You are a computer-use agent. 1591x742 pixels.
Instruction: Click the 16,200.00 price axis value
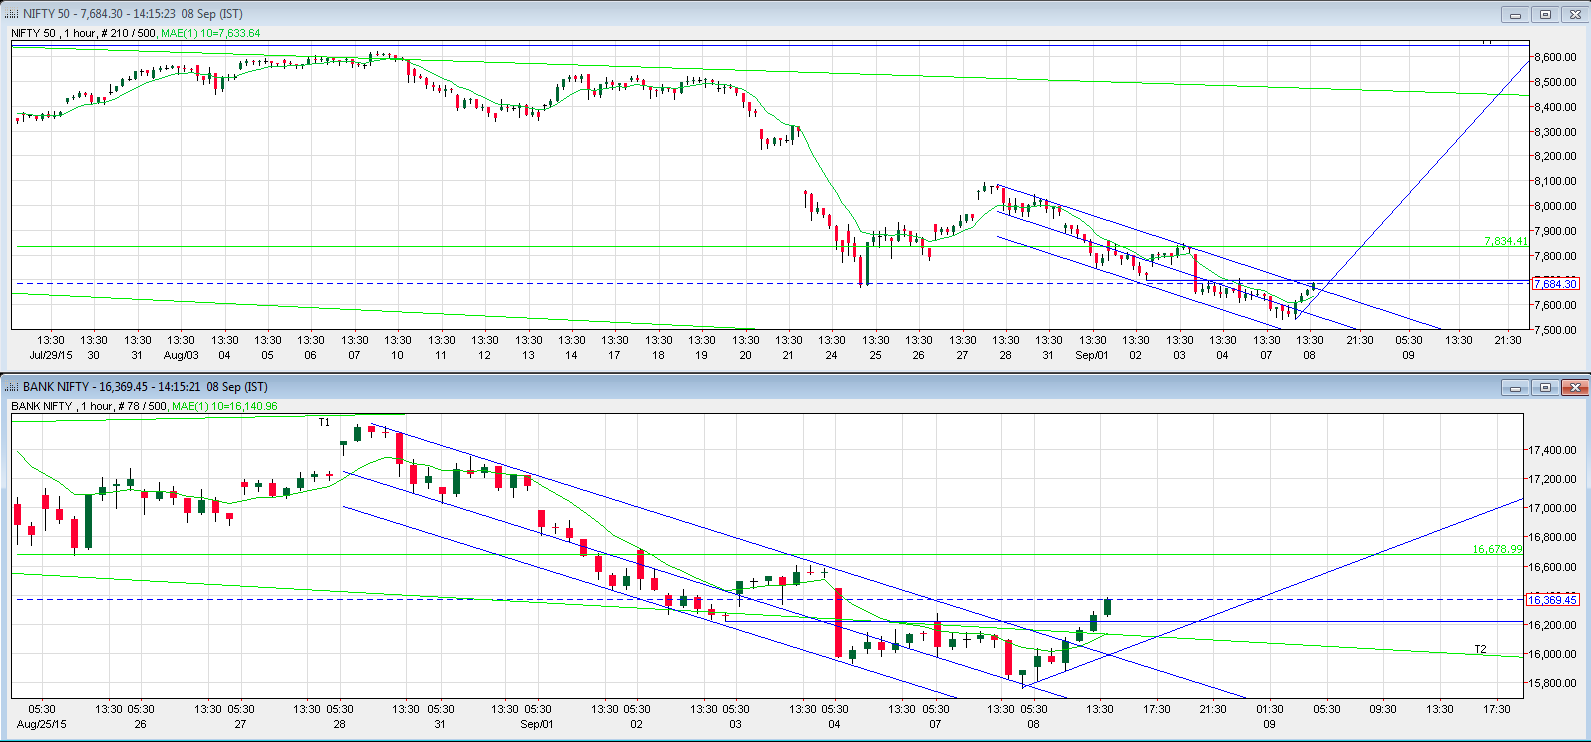pyautogui.click(x=1553, y=625)
